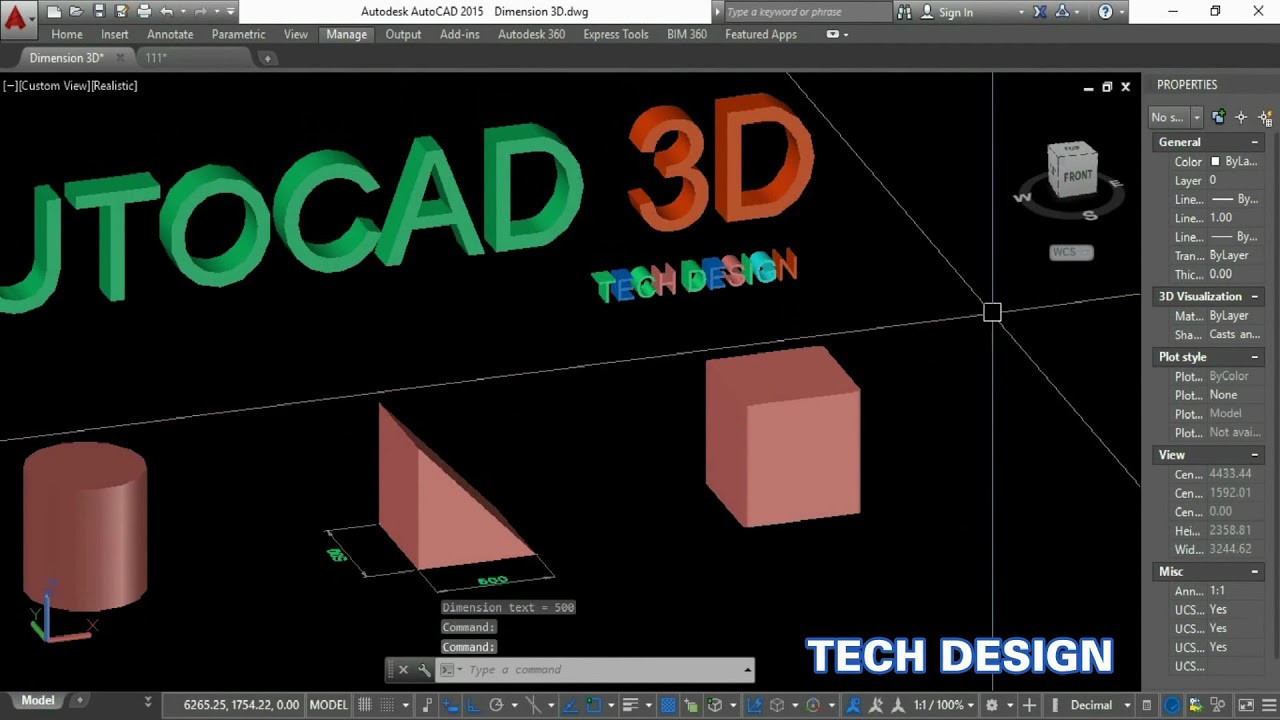This screenshot has width=1280, height=720.
Task: Open the Insert ribbon tab
Action: [115, 34]
